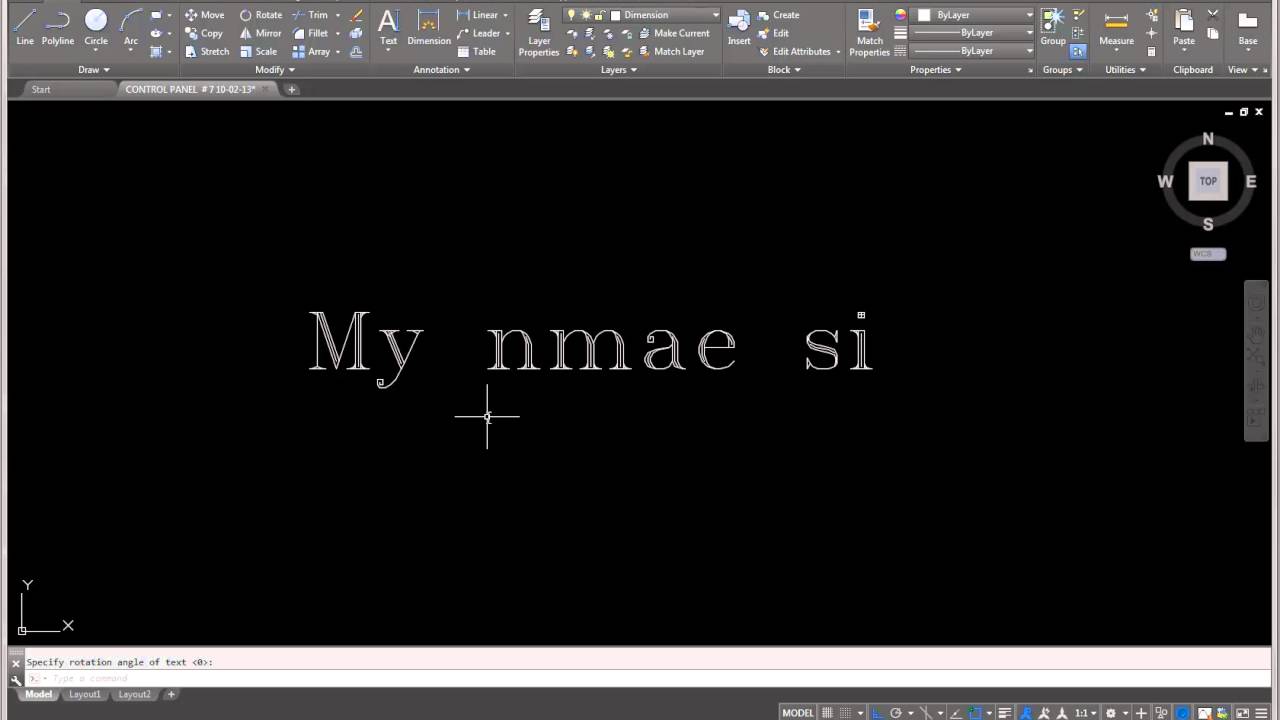Insert a Table from Annotation panel

[x=477, y=51]
